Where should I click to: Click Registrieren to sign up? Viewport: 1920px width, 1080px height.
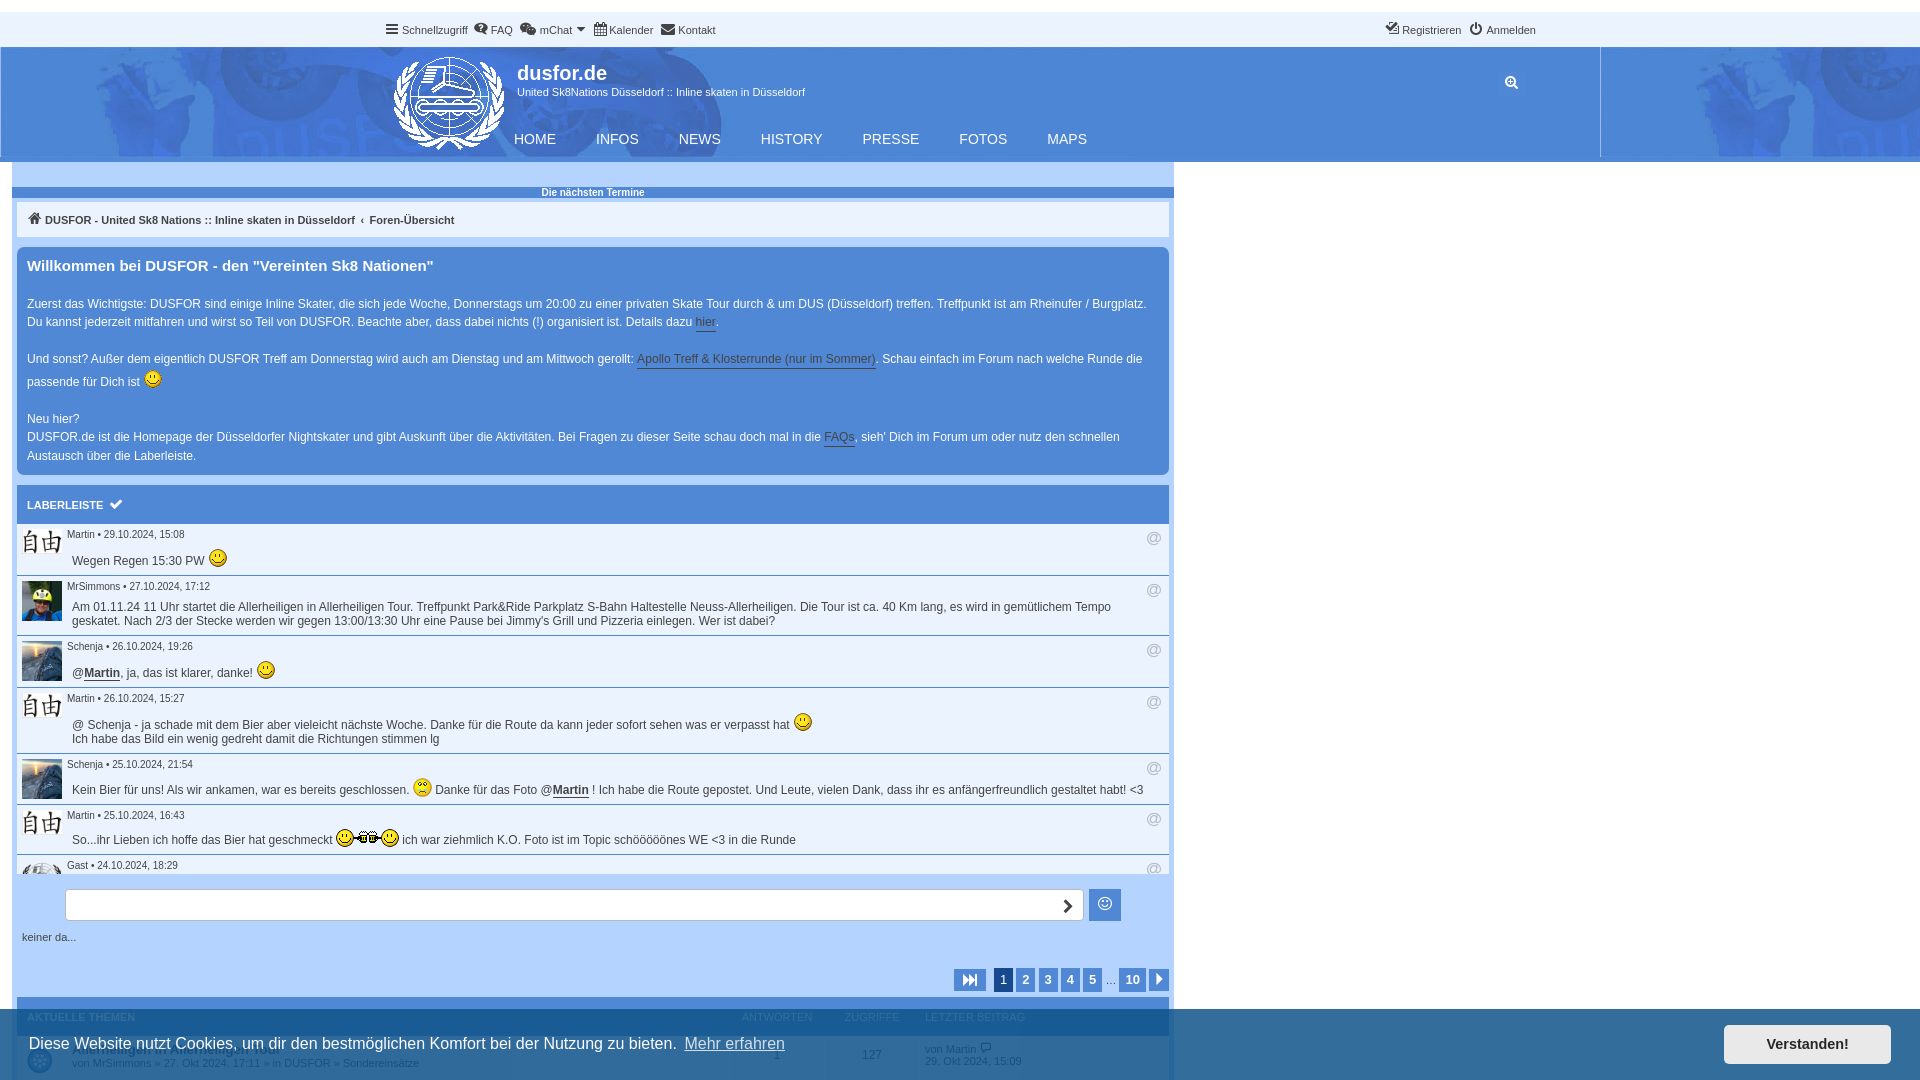point(1423,30)
